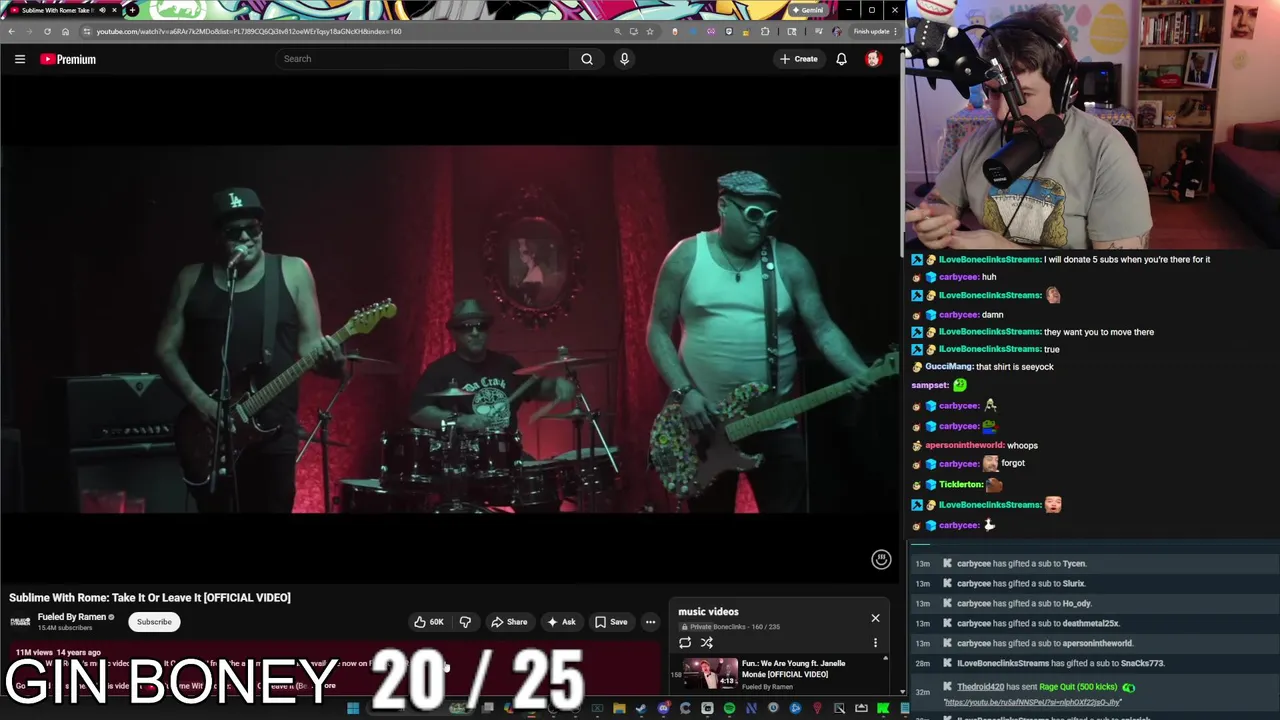Click sampset chat username
The image size is (1280, 720).
click(x=930, y=386)
